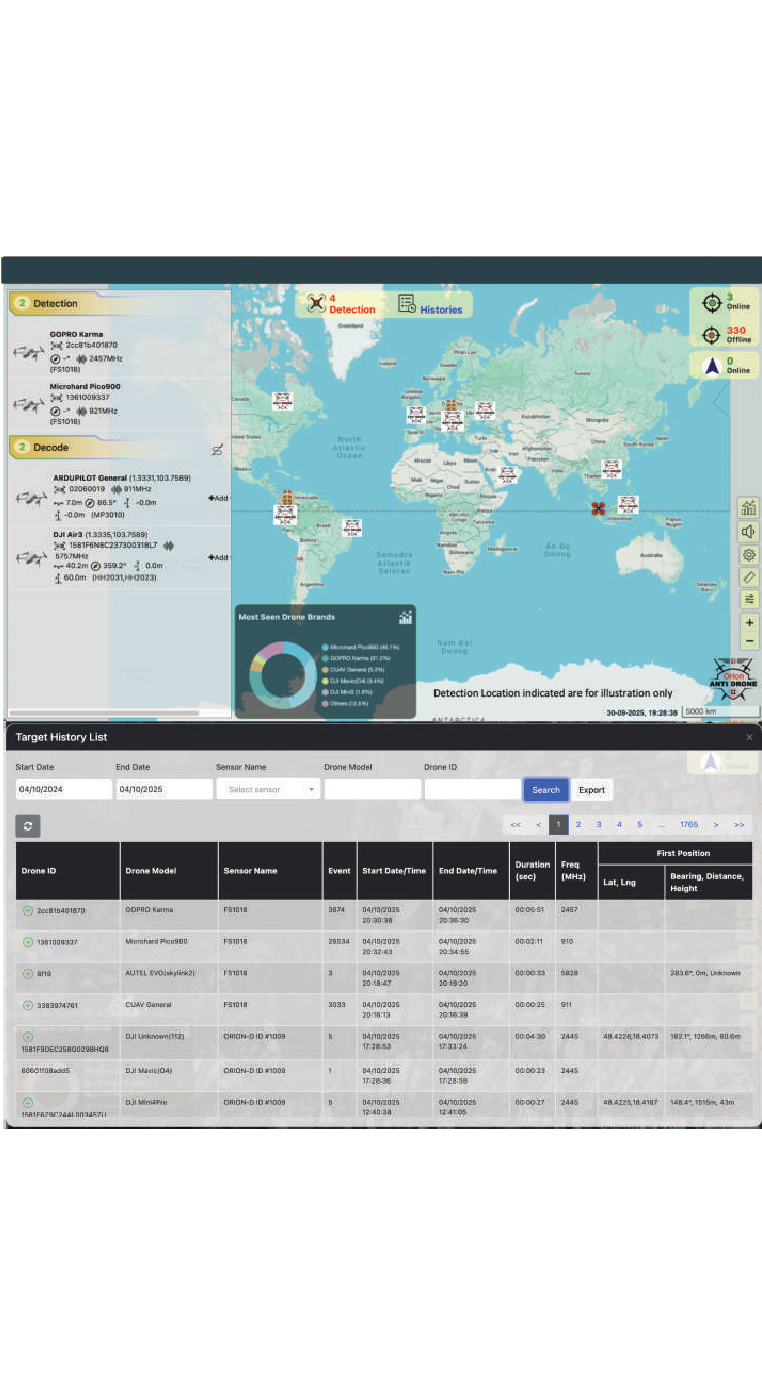Click the Drone ID column header

(68, 871)
